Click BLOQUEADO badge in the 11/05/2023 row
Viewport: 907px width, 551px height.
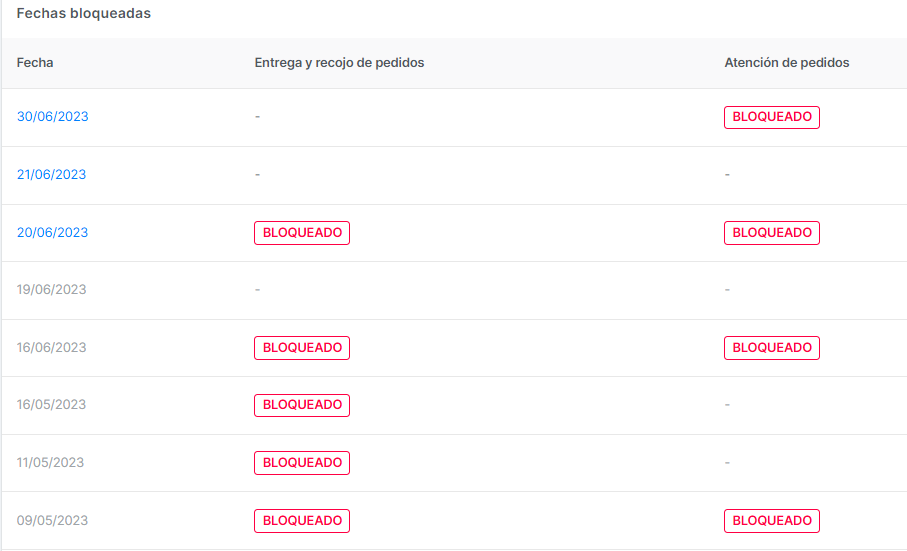(302, 463)
